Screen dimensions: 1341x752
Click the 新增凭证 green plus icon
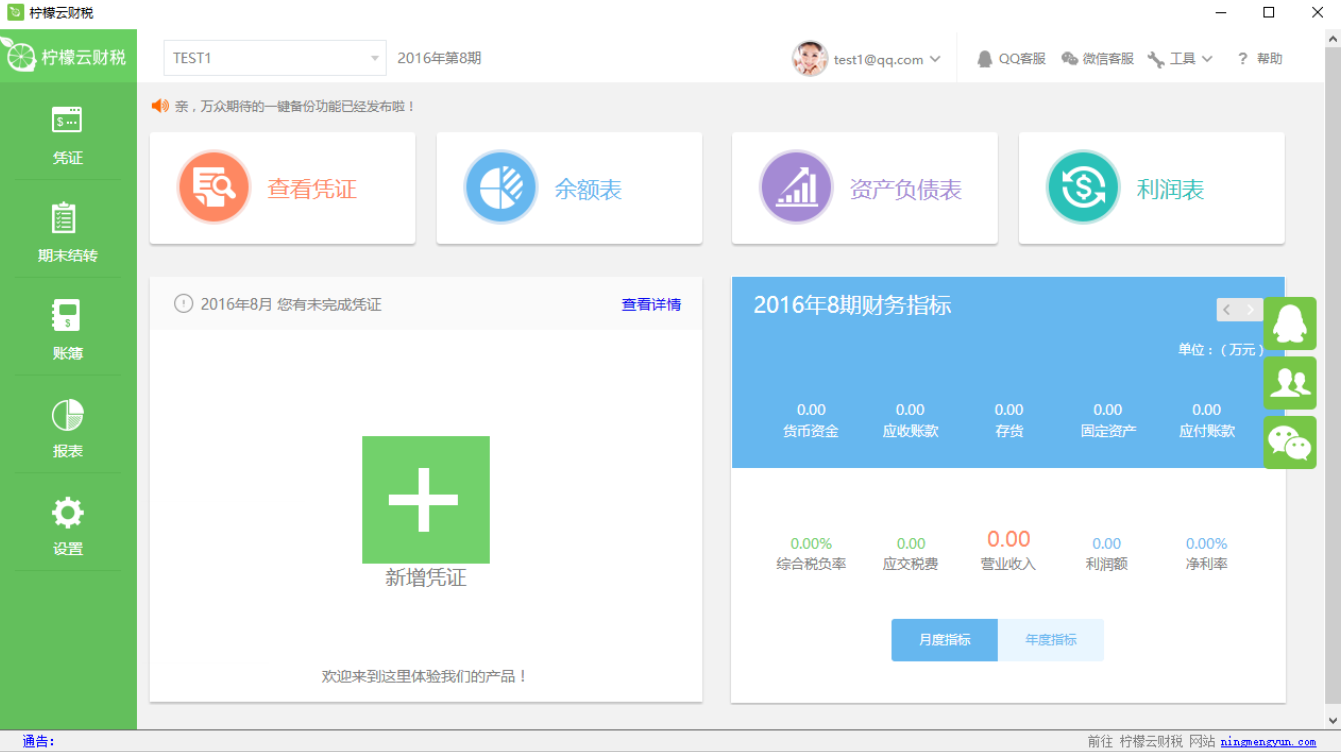click(x=426, y=498)
